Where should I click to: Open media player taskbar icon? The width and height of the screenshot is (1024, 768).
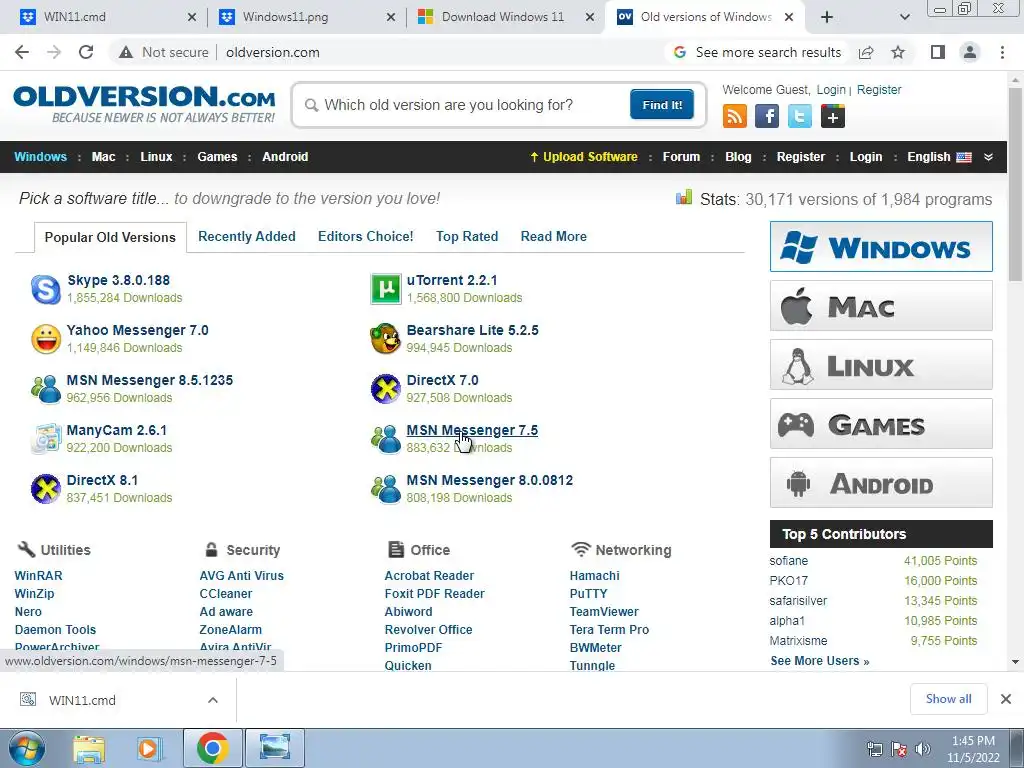click(149, 748)
